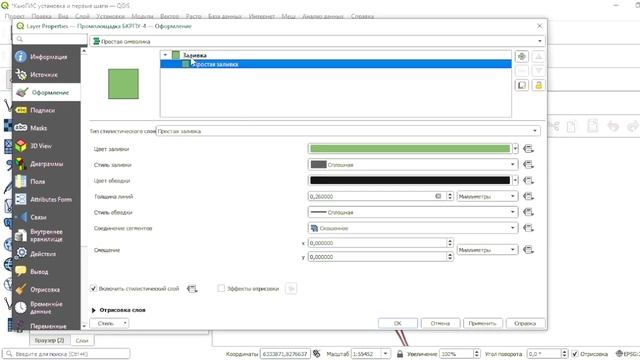
Task: Open the Информация section
Action: click(47, 57)
